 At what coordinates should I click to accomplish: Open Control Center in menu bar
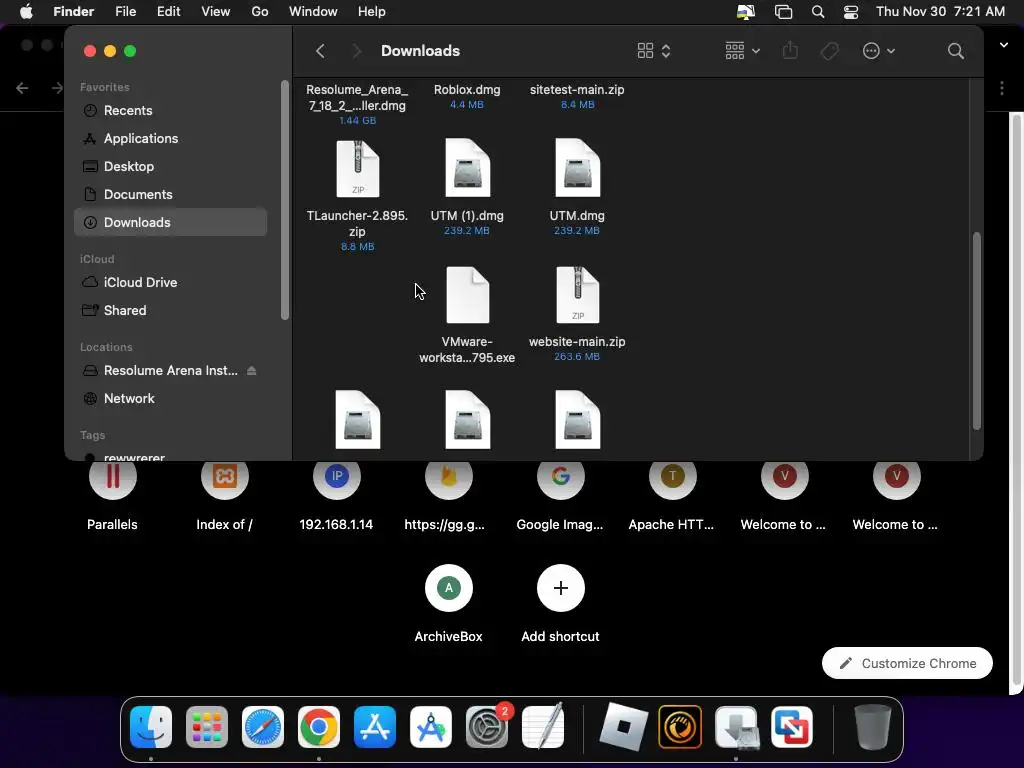[851, 12]
